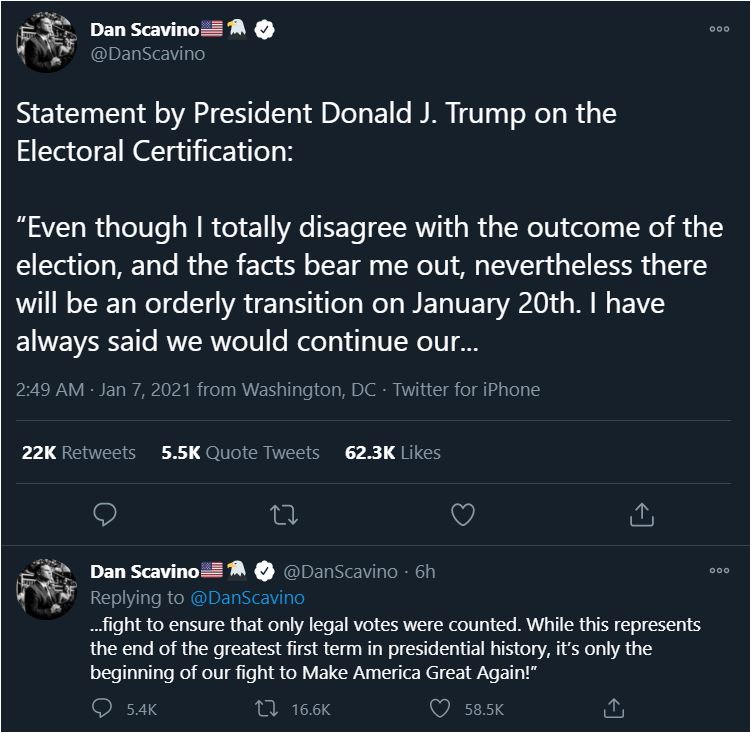Click the Replying to @DanScavino link
Screen dimensions: 751x733
click(x=245, y=597)
